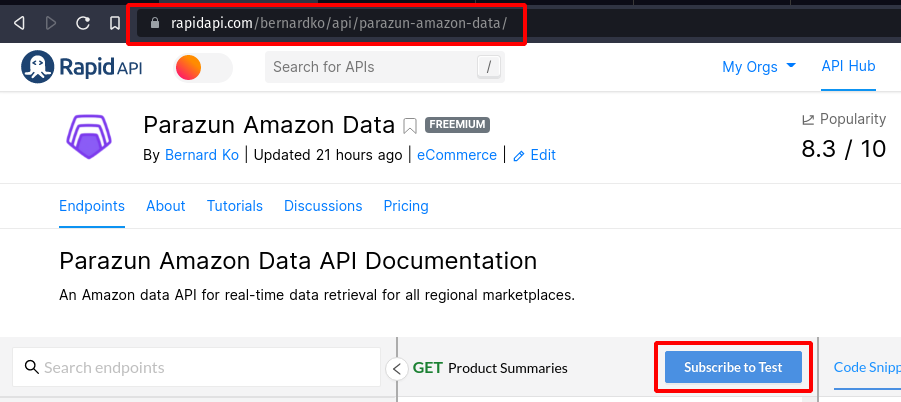Switch to the About tab

pos(166,206)
